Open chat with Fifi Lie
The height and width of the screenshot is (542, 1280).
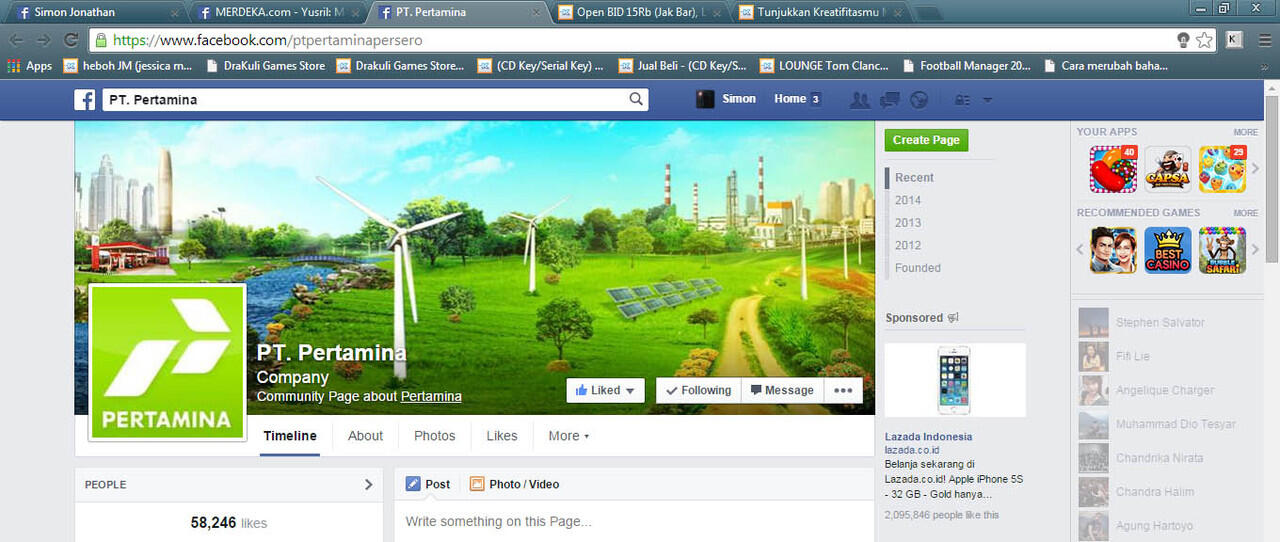(1133, 356)
